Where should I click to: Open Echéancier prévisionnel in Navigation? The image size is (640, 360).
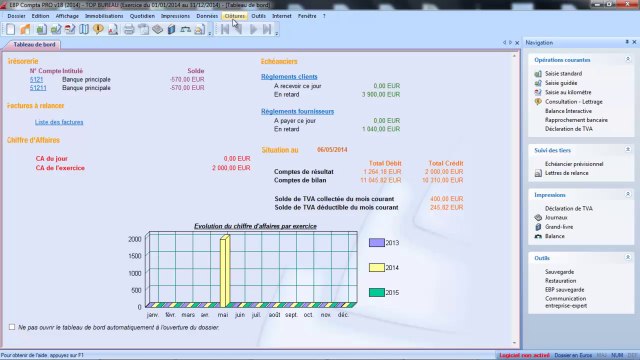(x=574, y=164)
